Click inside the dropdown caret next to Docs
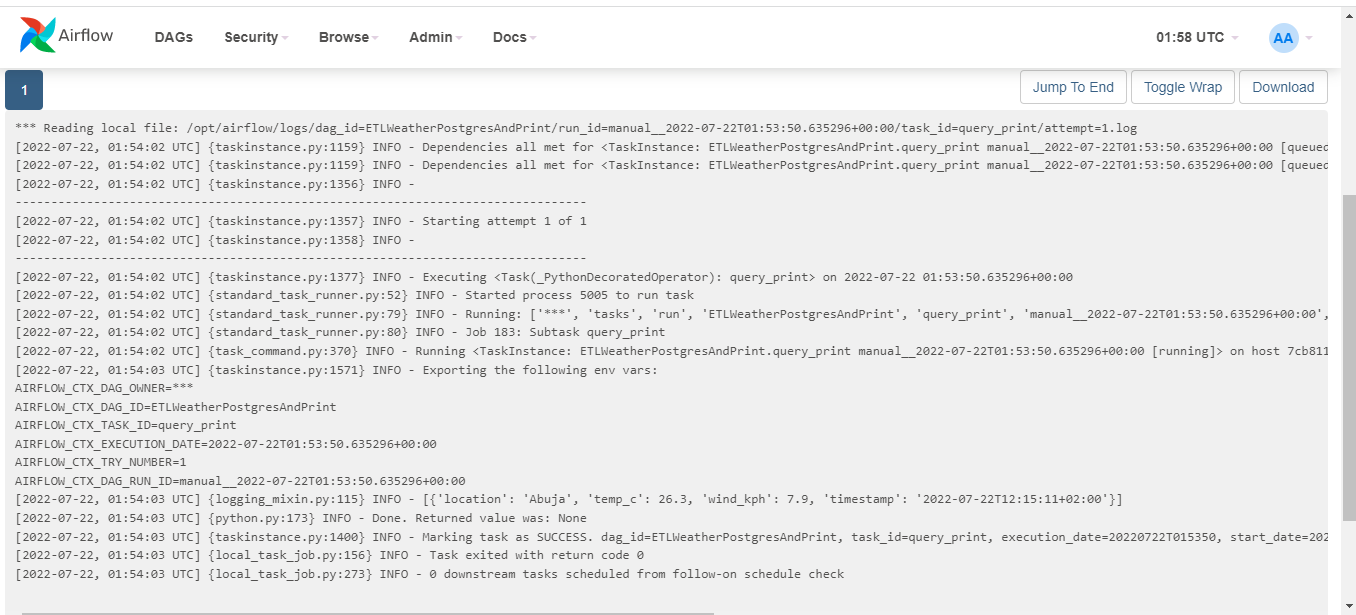Screen dimensions: 1356x615 point(533,39)
